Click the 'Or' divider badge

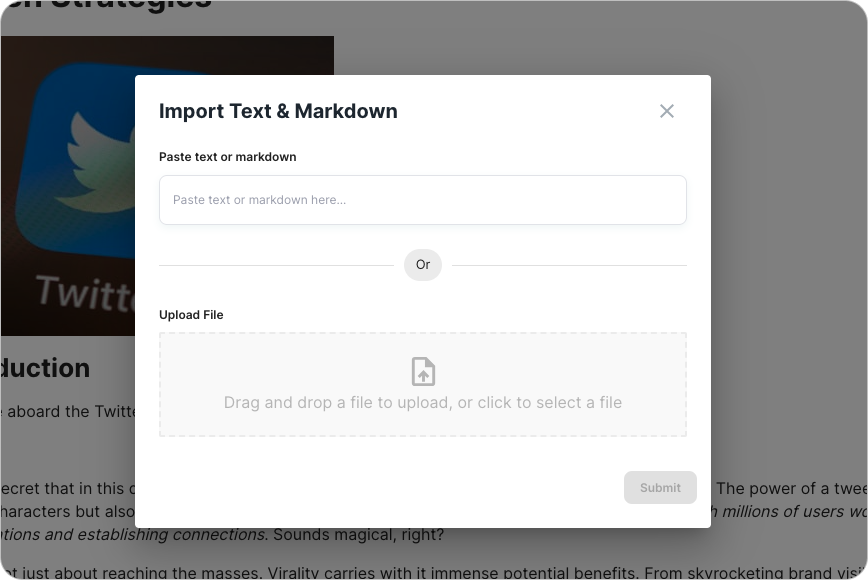coord(422,265)
